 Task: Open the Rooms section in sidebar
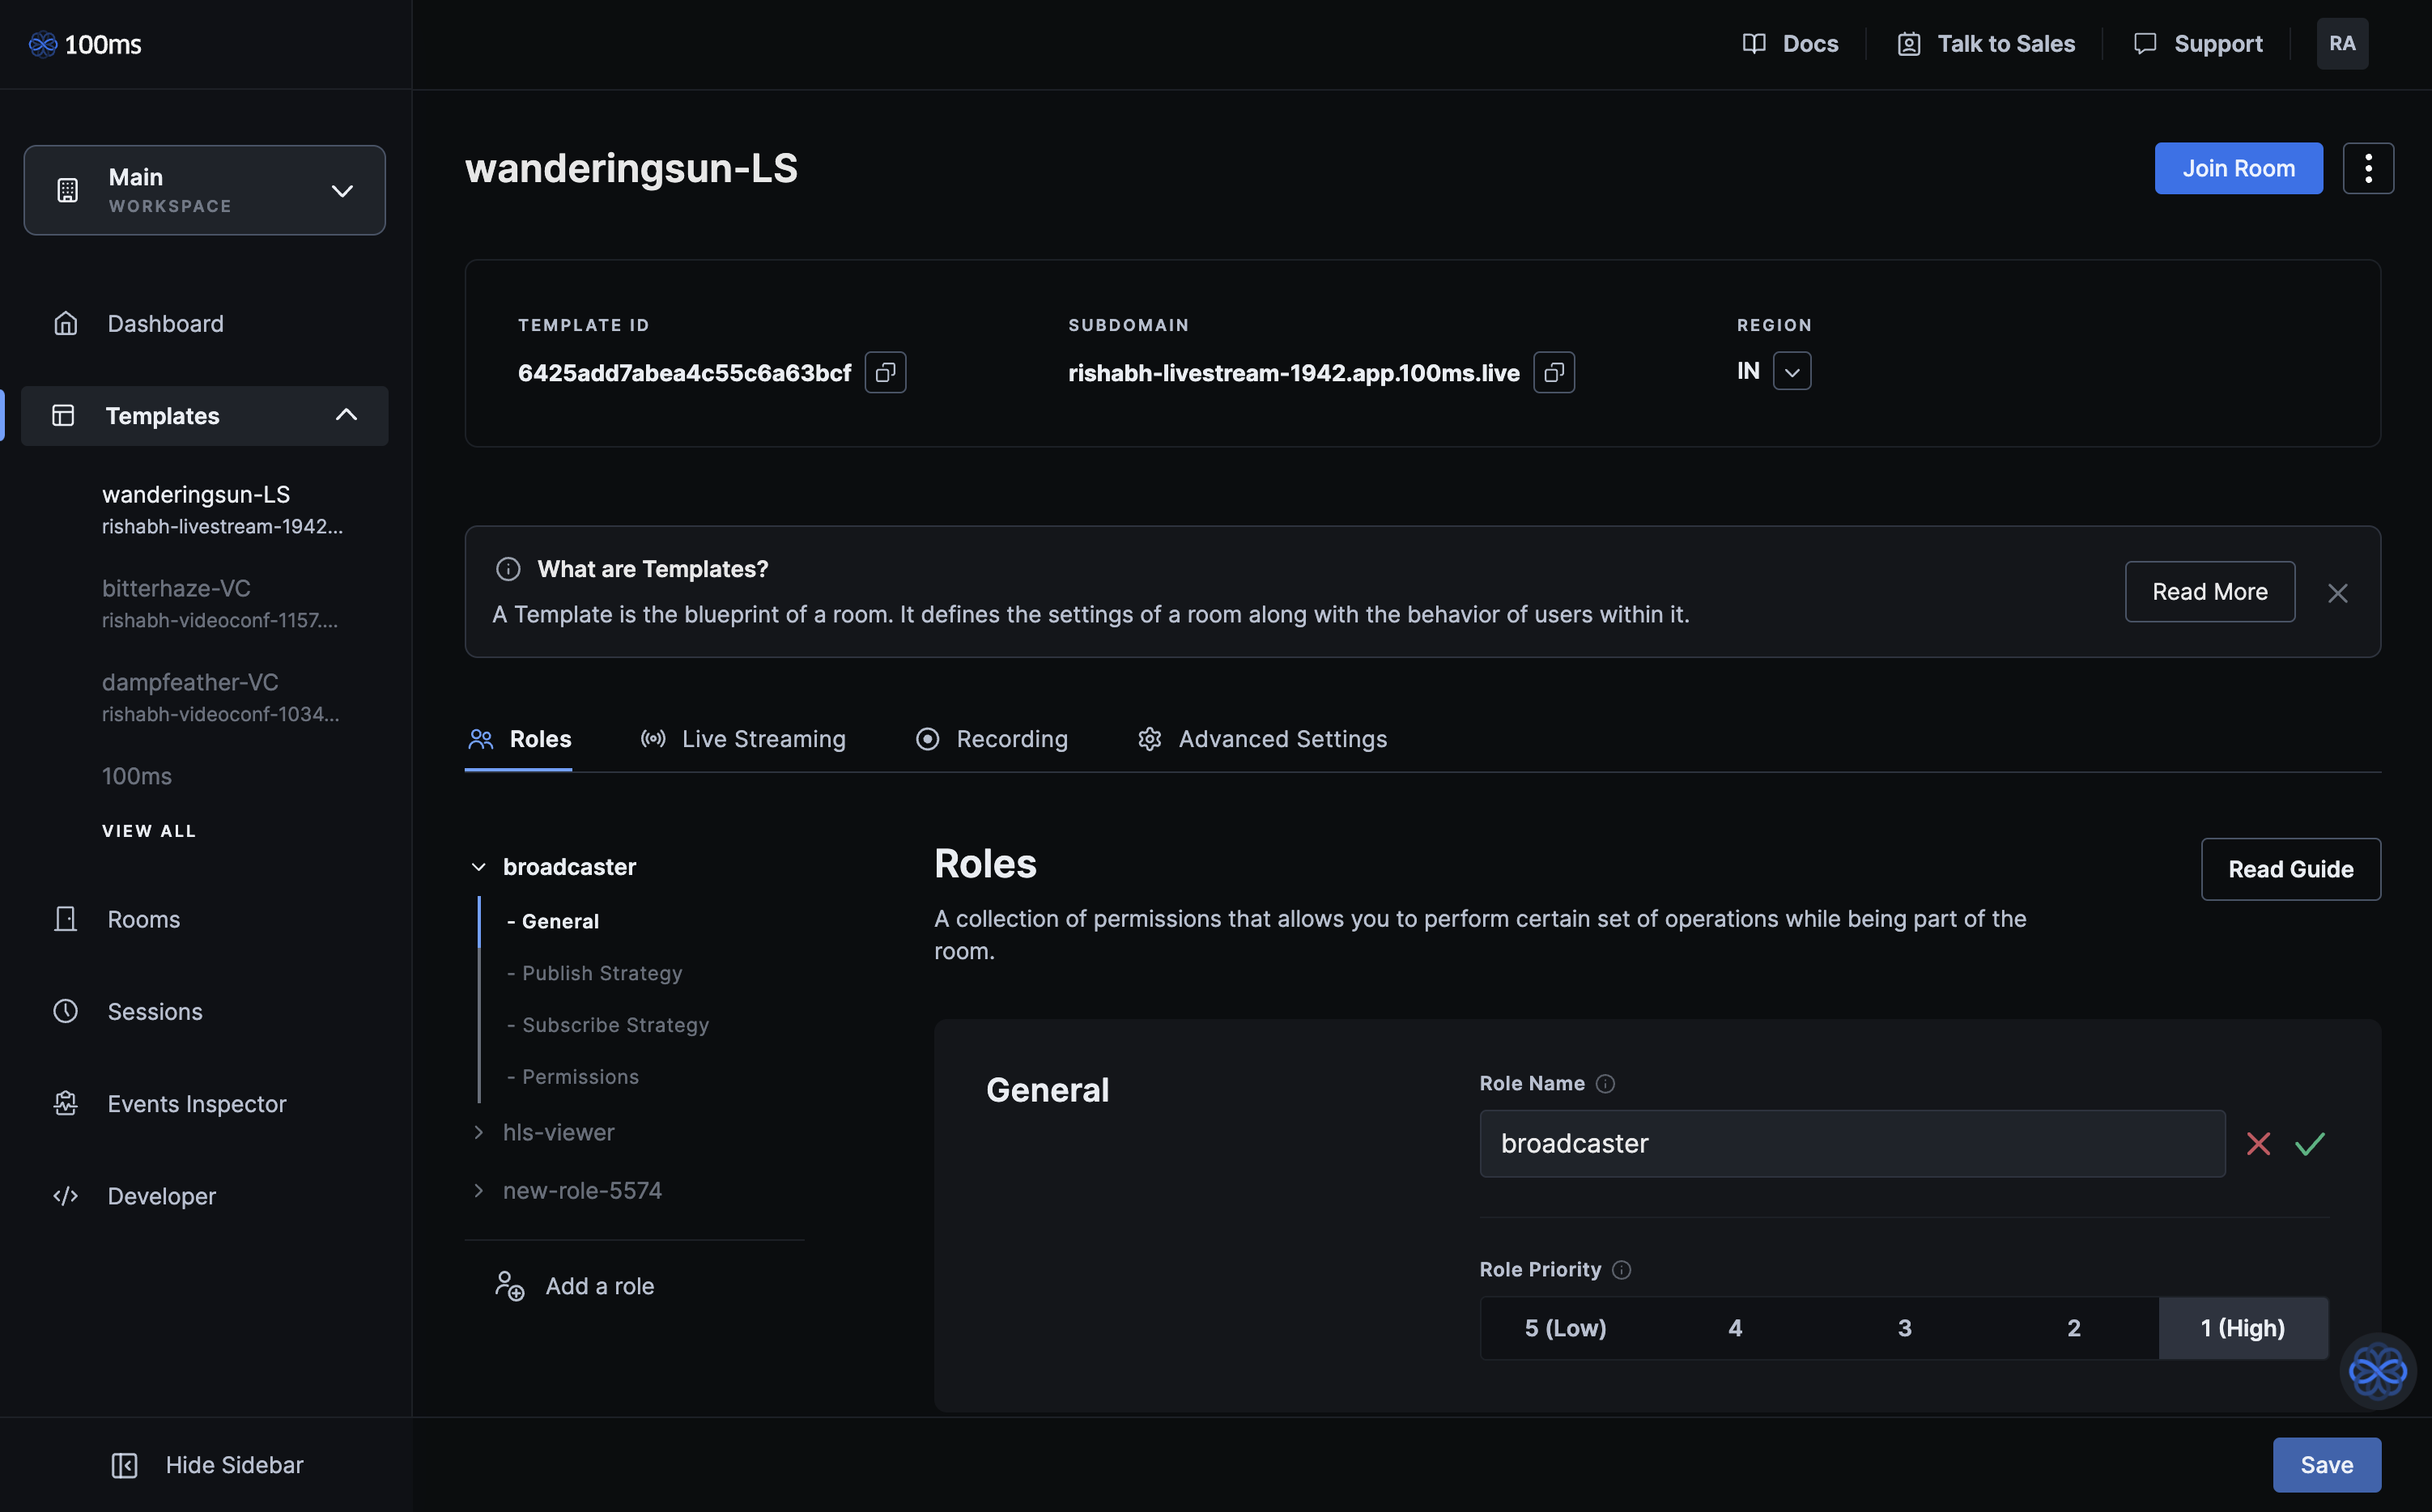click(143, 919)
